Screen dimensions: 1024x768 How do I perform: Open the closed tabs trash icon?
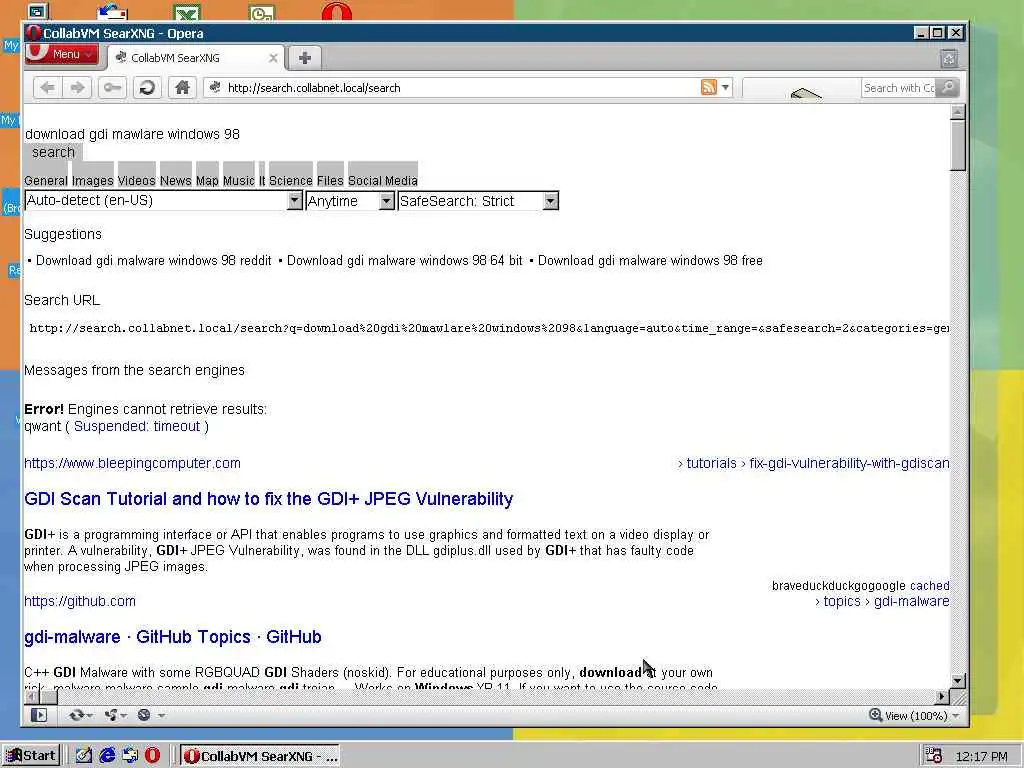pyautogui.click(x=949, y=59)
